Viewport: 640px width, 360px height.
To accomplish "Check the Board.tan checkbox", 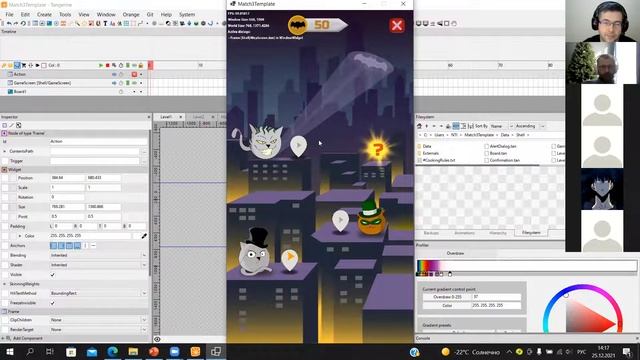I will point(487,153).
